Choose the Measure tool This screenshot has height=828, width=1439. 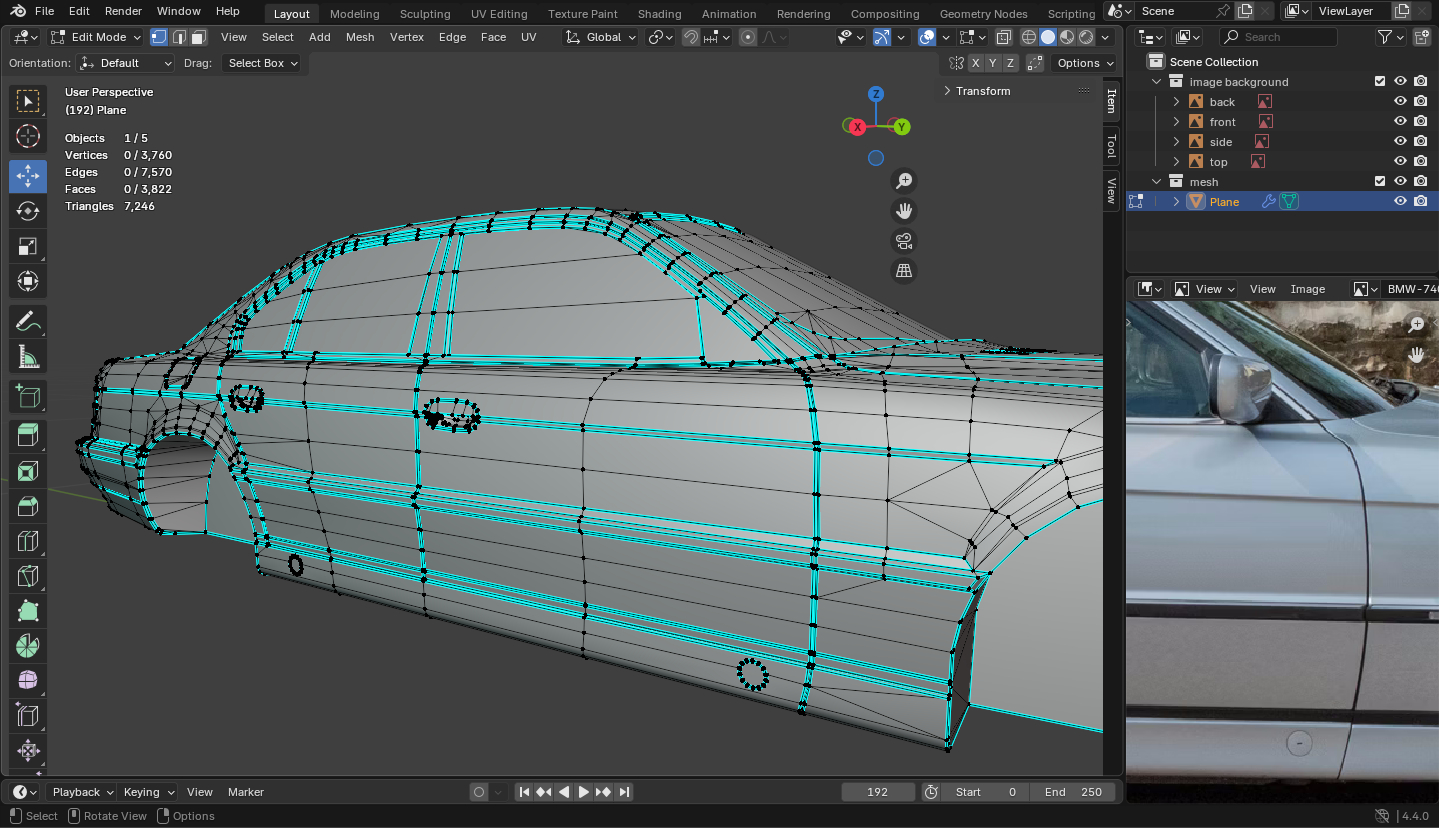pyautogui.click(x=28, y=357)
